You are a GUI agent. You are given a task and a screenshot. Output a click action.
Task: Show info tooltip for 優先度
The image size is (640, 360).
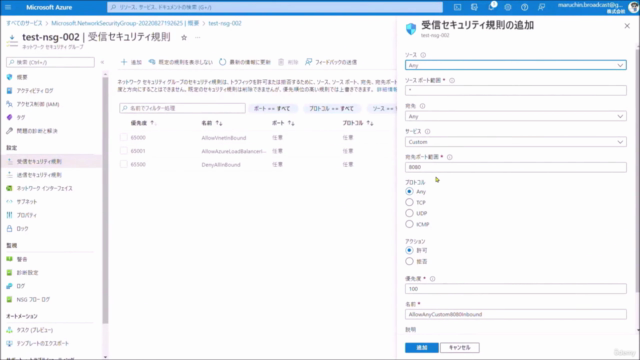(x=432, y=279)
